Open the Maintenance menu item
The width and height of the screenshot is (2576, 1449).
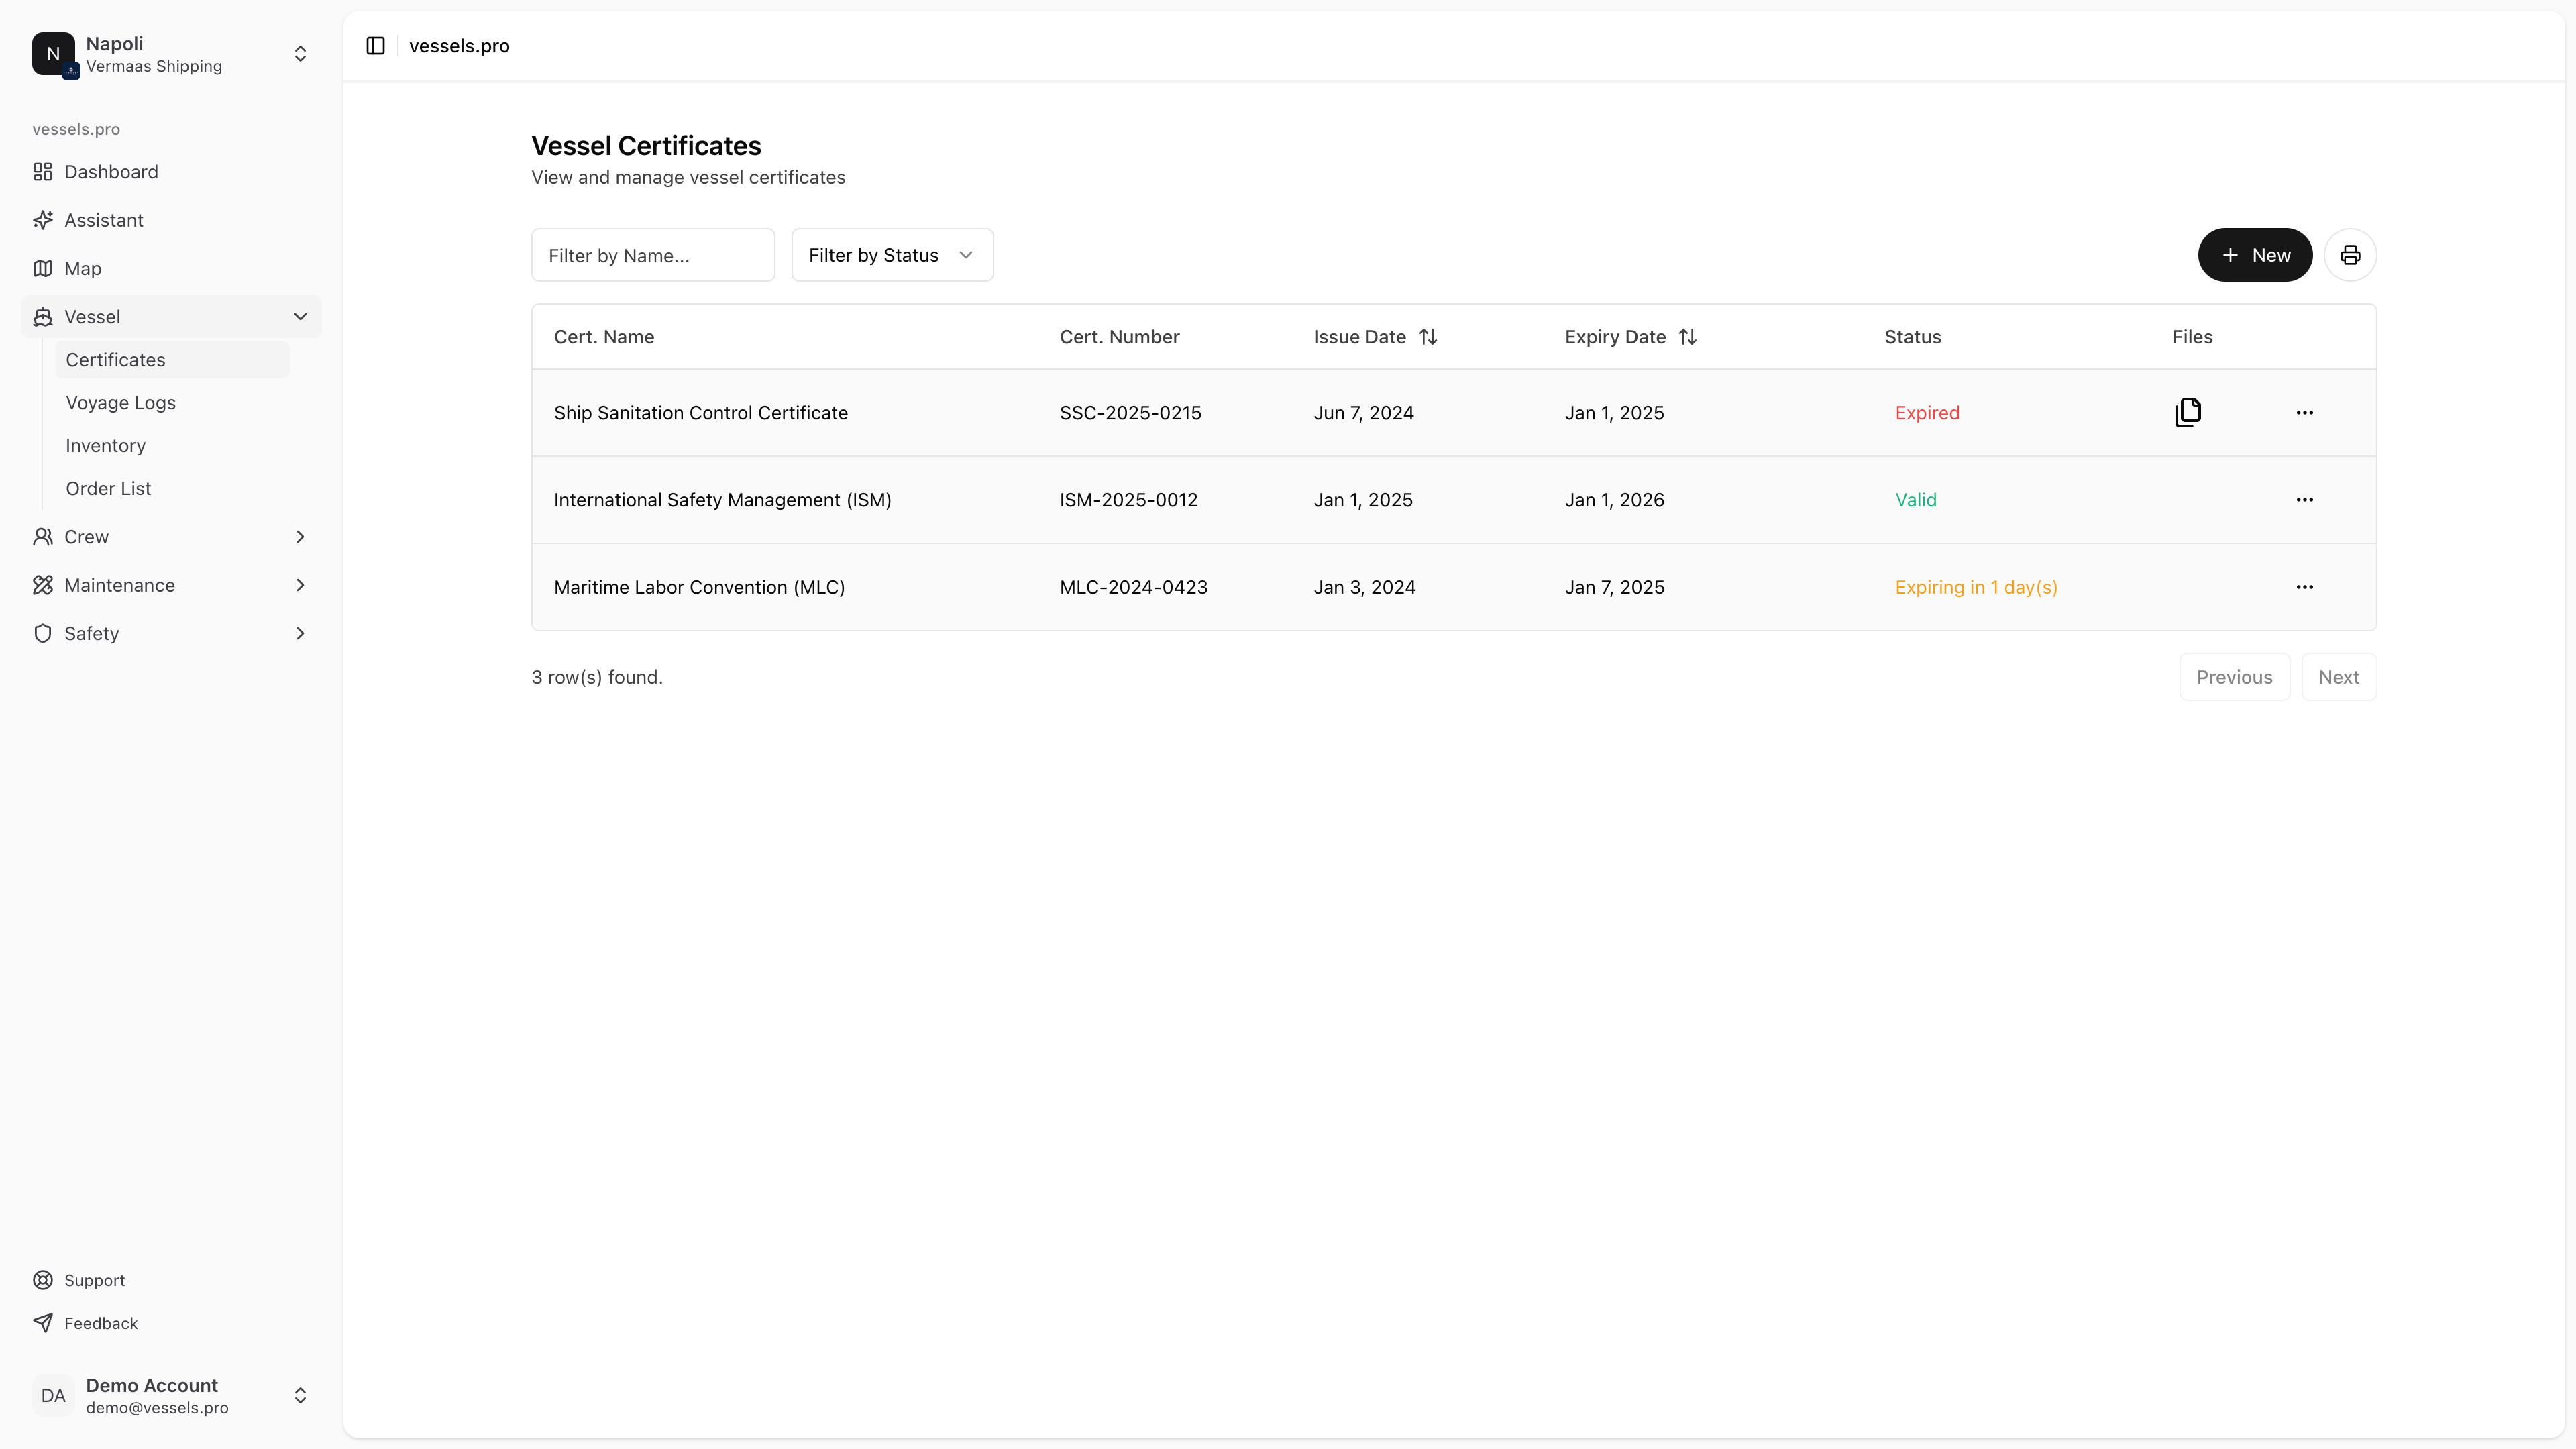tap(172, 585)
